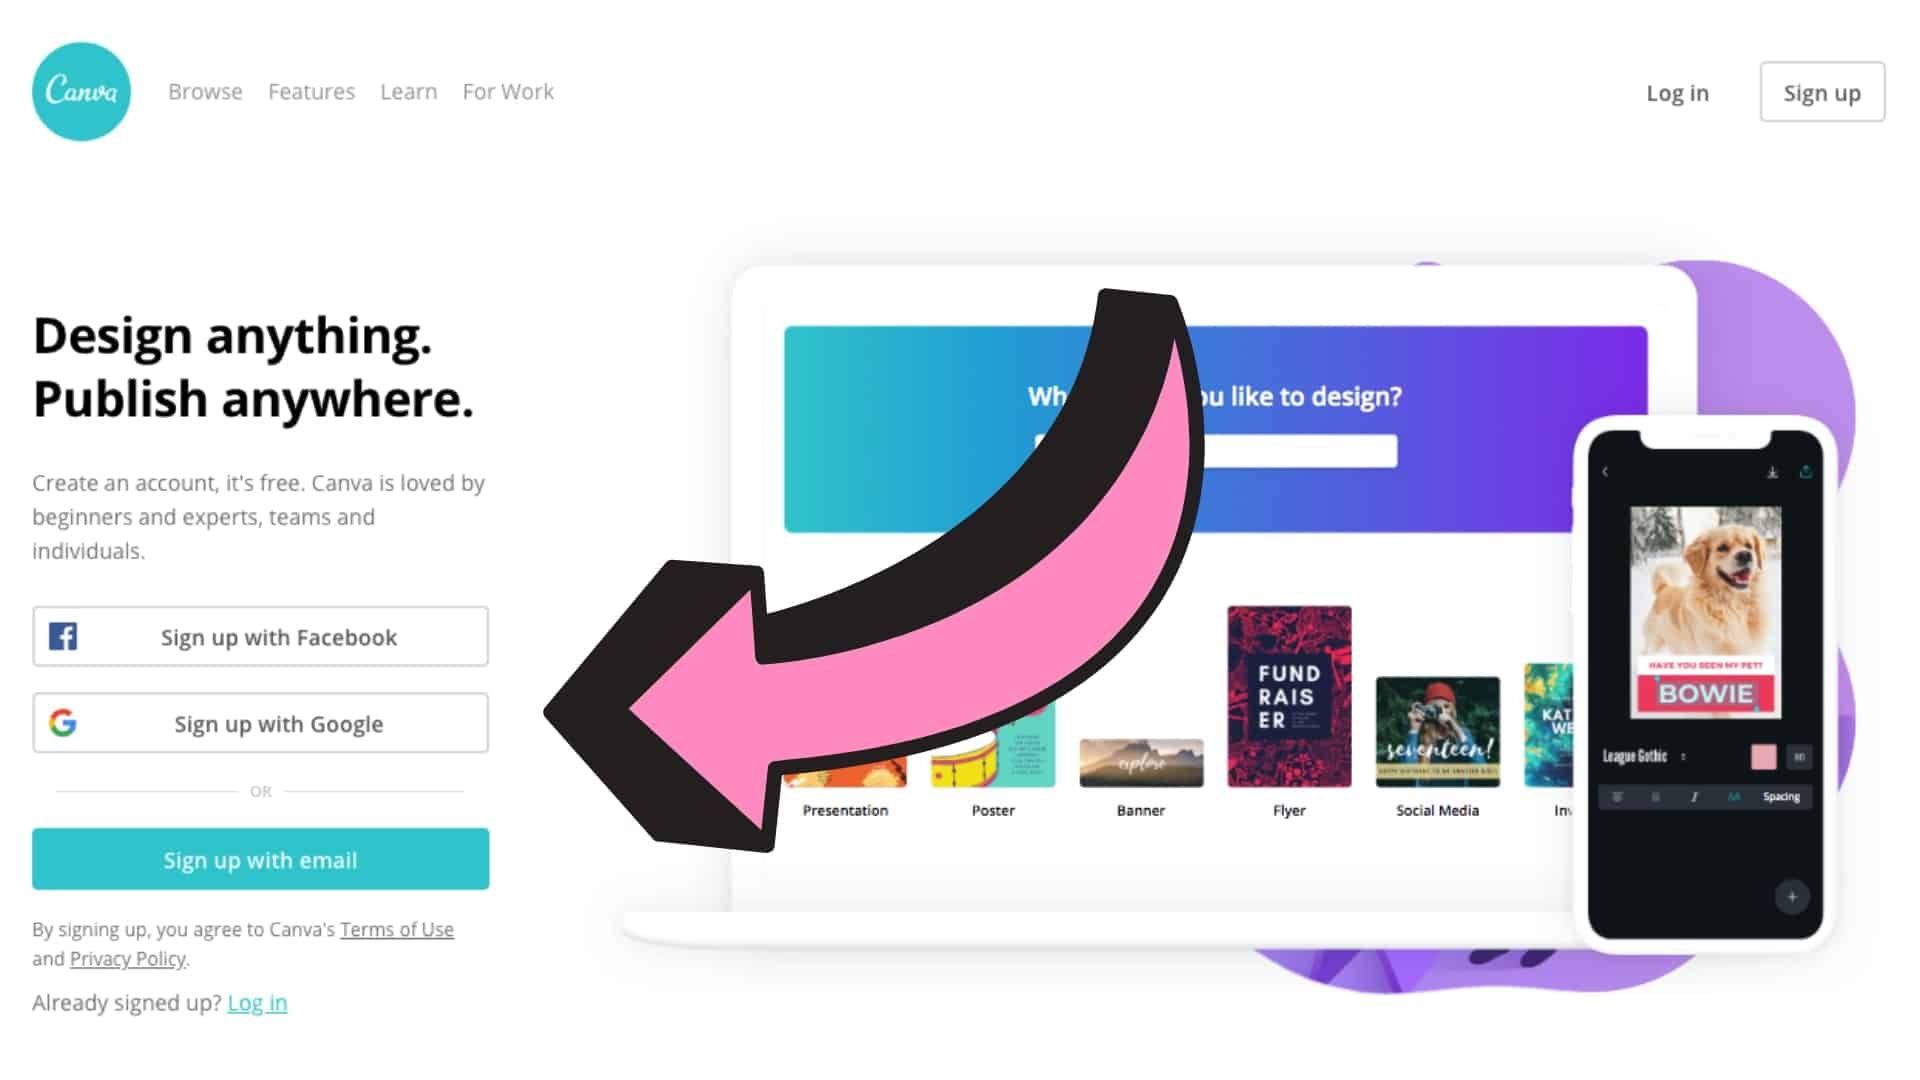Open the Browse menu item
The height and width of the screenshot is (1080, 1920).
click(204, 91)
